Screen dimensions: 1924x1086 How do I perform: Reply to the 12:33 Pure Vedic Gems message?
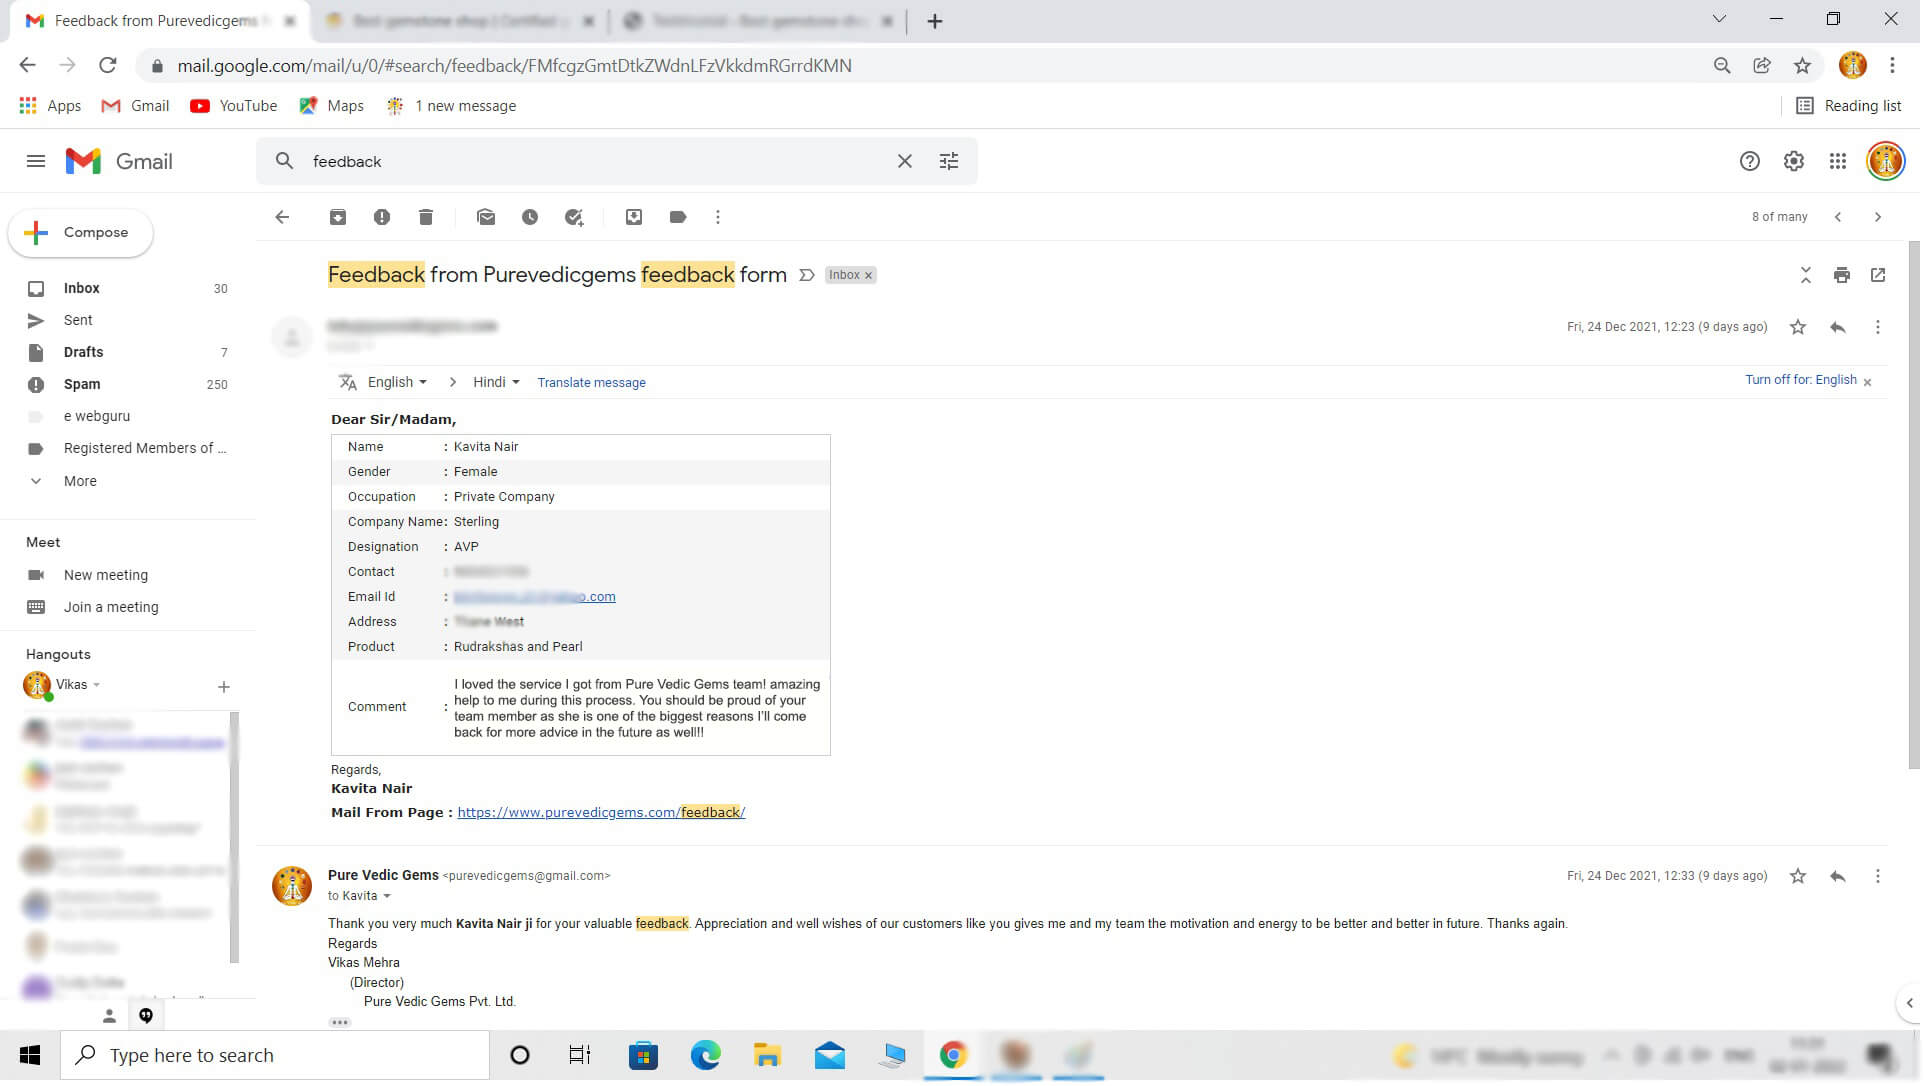[1838, 877]
